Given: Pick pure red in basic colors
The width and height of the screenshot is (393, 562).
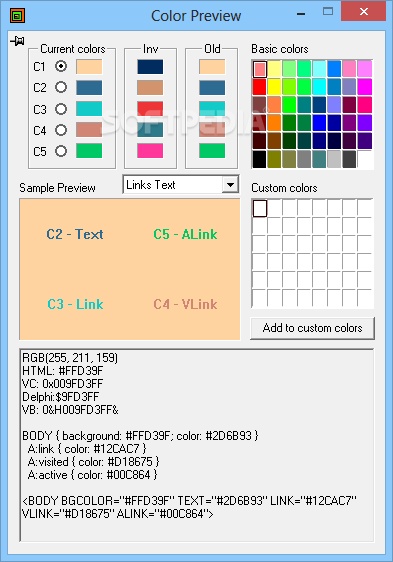Looking at the screenshot, I should tap(260, 87).
